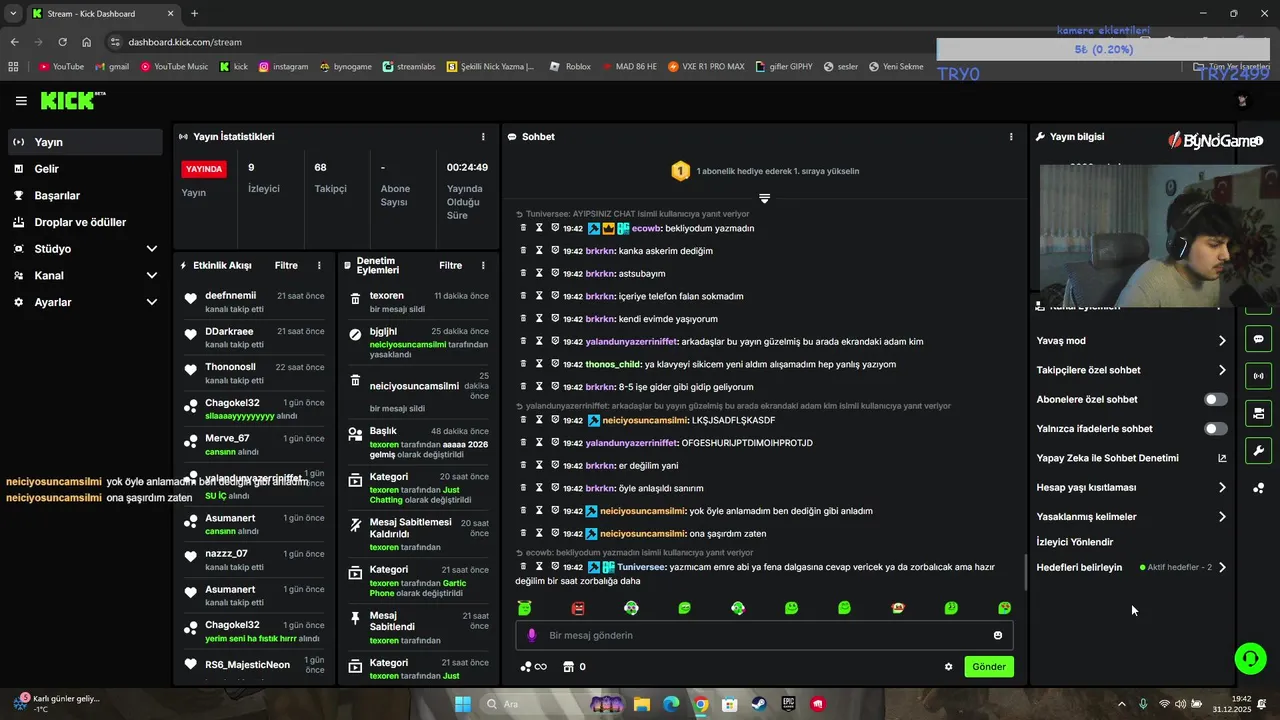Viewport: 1280px width, 720px height.
Task: Select Gelir in the left sidebar
Action: (85, 169)
